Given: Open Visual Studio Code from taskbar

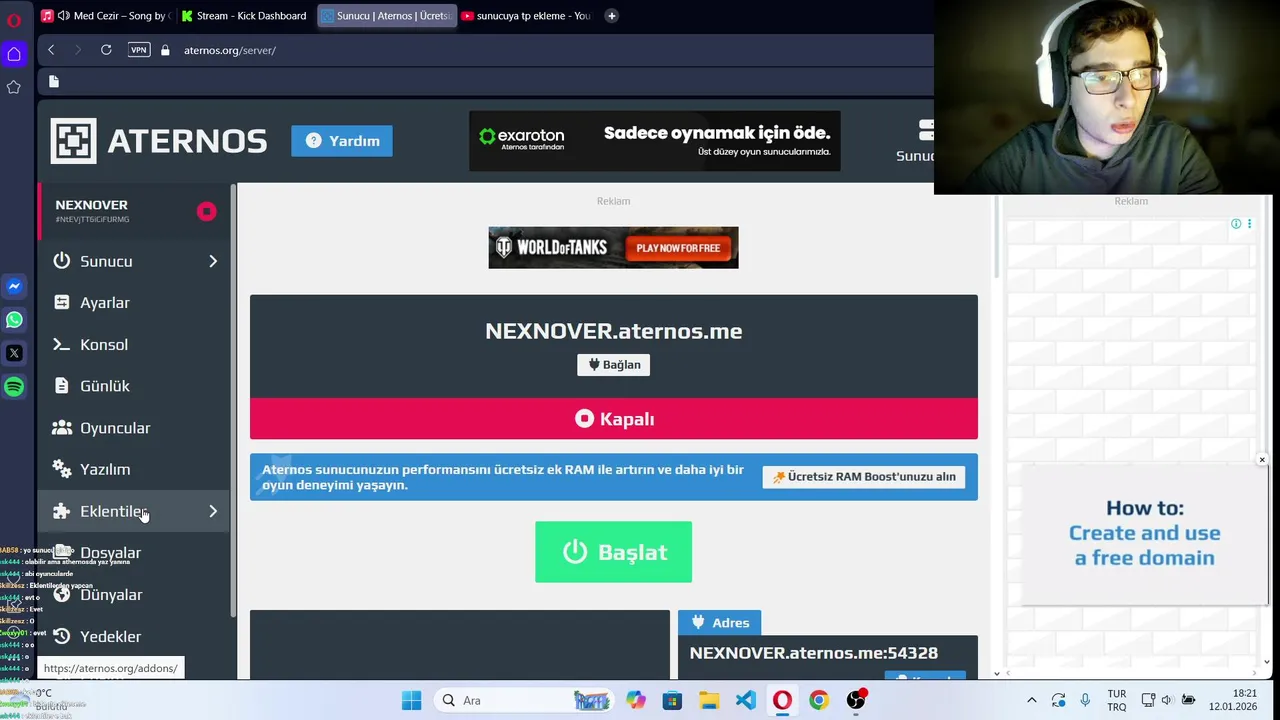Looking at the screenshot, I should pyautogui.click(x=746, y=701).
